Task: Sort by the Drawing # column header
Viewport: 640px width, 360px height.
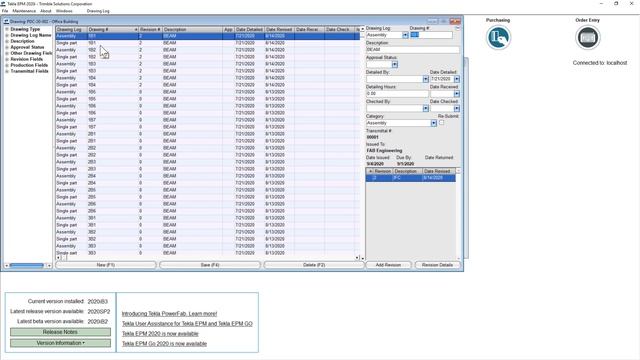Action: tap(112, 29)
